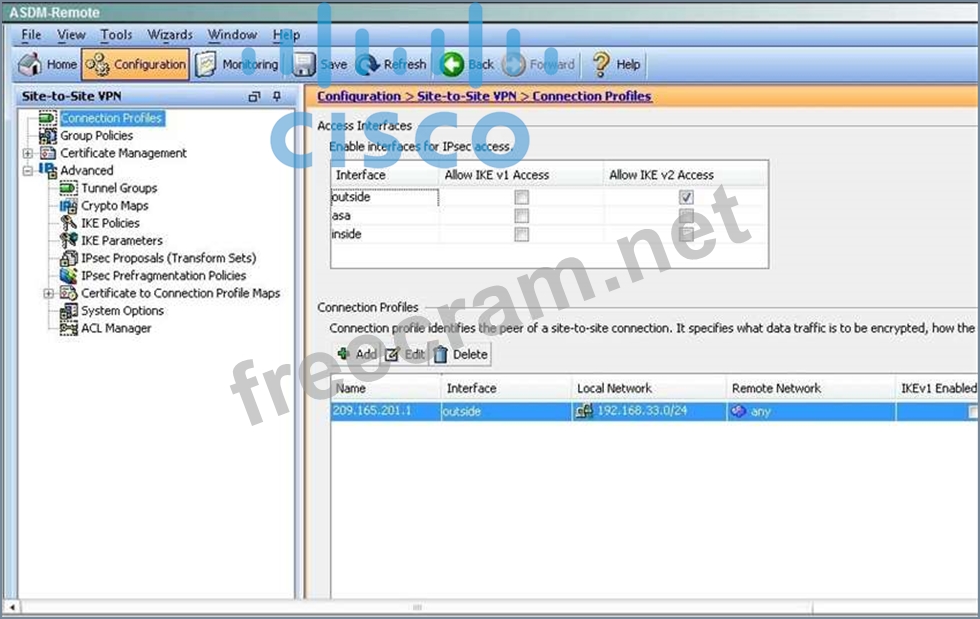Open the Configuration view in toolbar
Viewport: 980px width, 619px height.
(136, 65)
